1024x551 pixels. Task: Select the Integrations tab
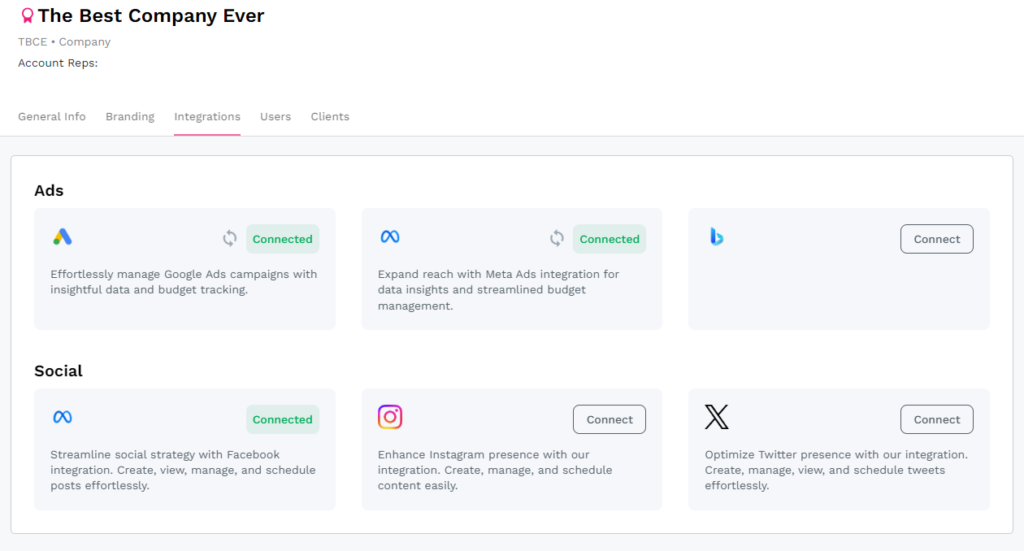pos(207,117)
